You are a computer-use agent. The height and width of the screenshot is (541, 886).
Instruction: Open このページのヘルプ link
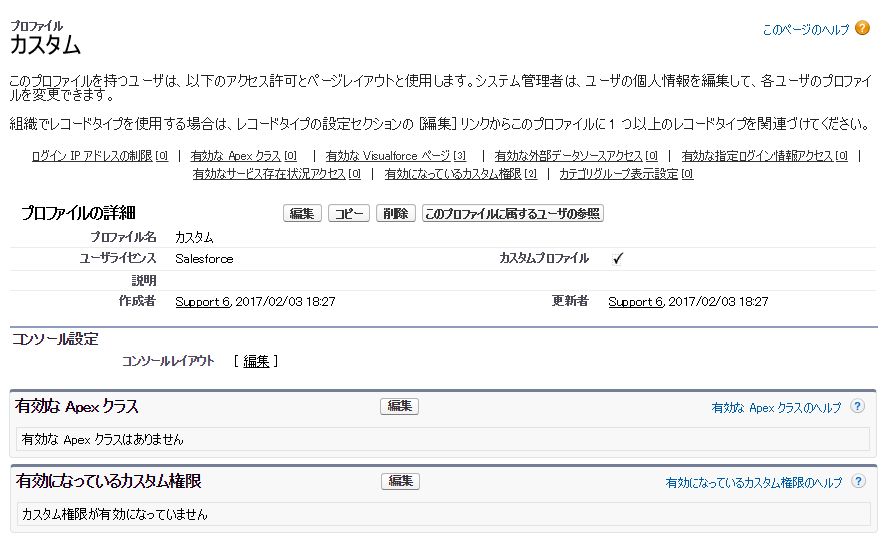pos(806,29)
